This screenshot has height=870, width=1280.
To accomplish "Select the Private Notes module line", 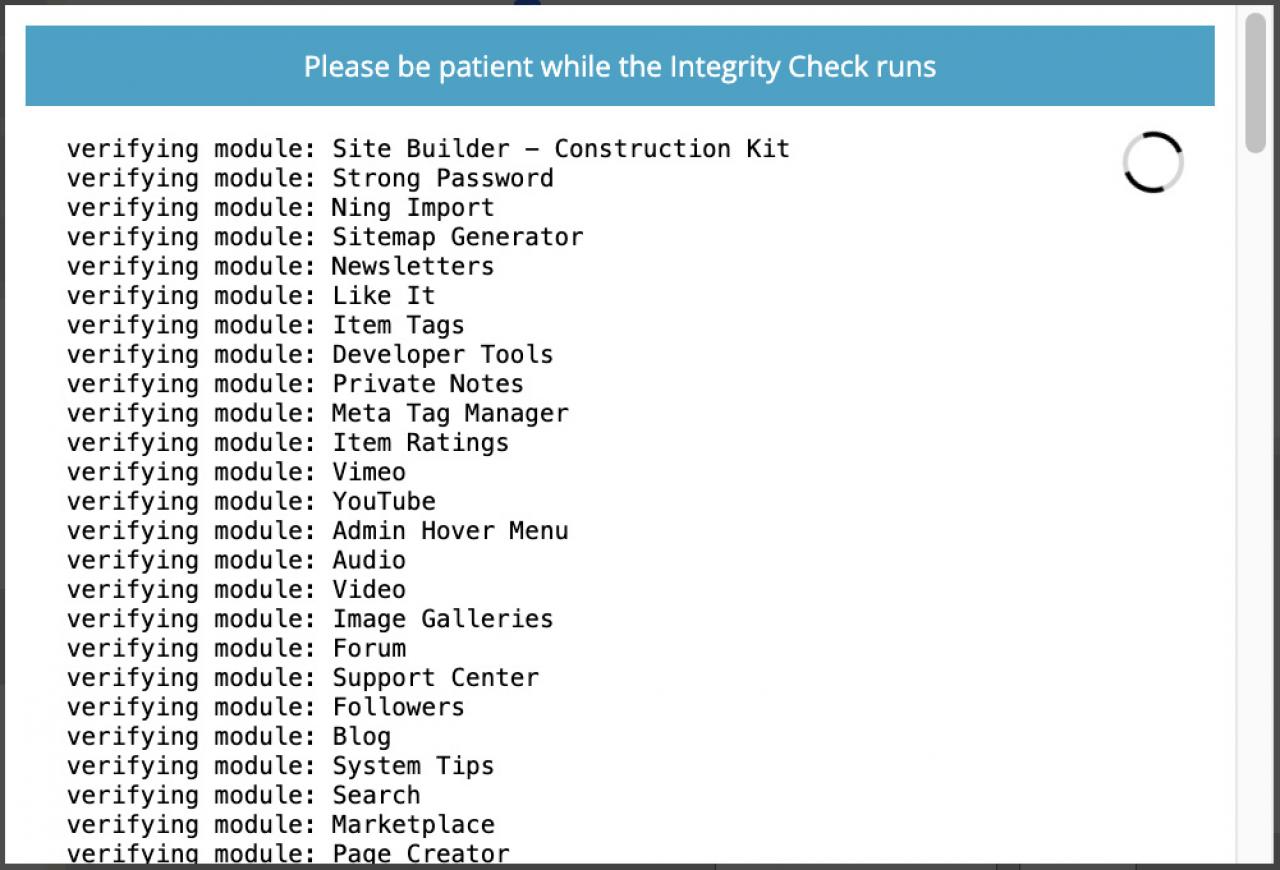I will click(295, 384).
